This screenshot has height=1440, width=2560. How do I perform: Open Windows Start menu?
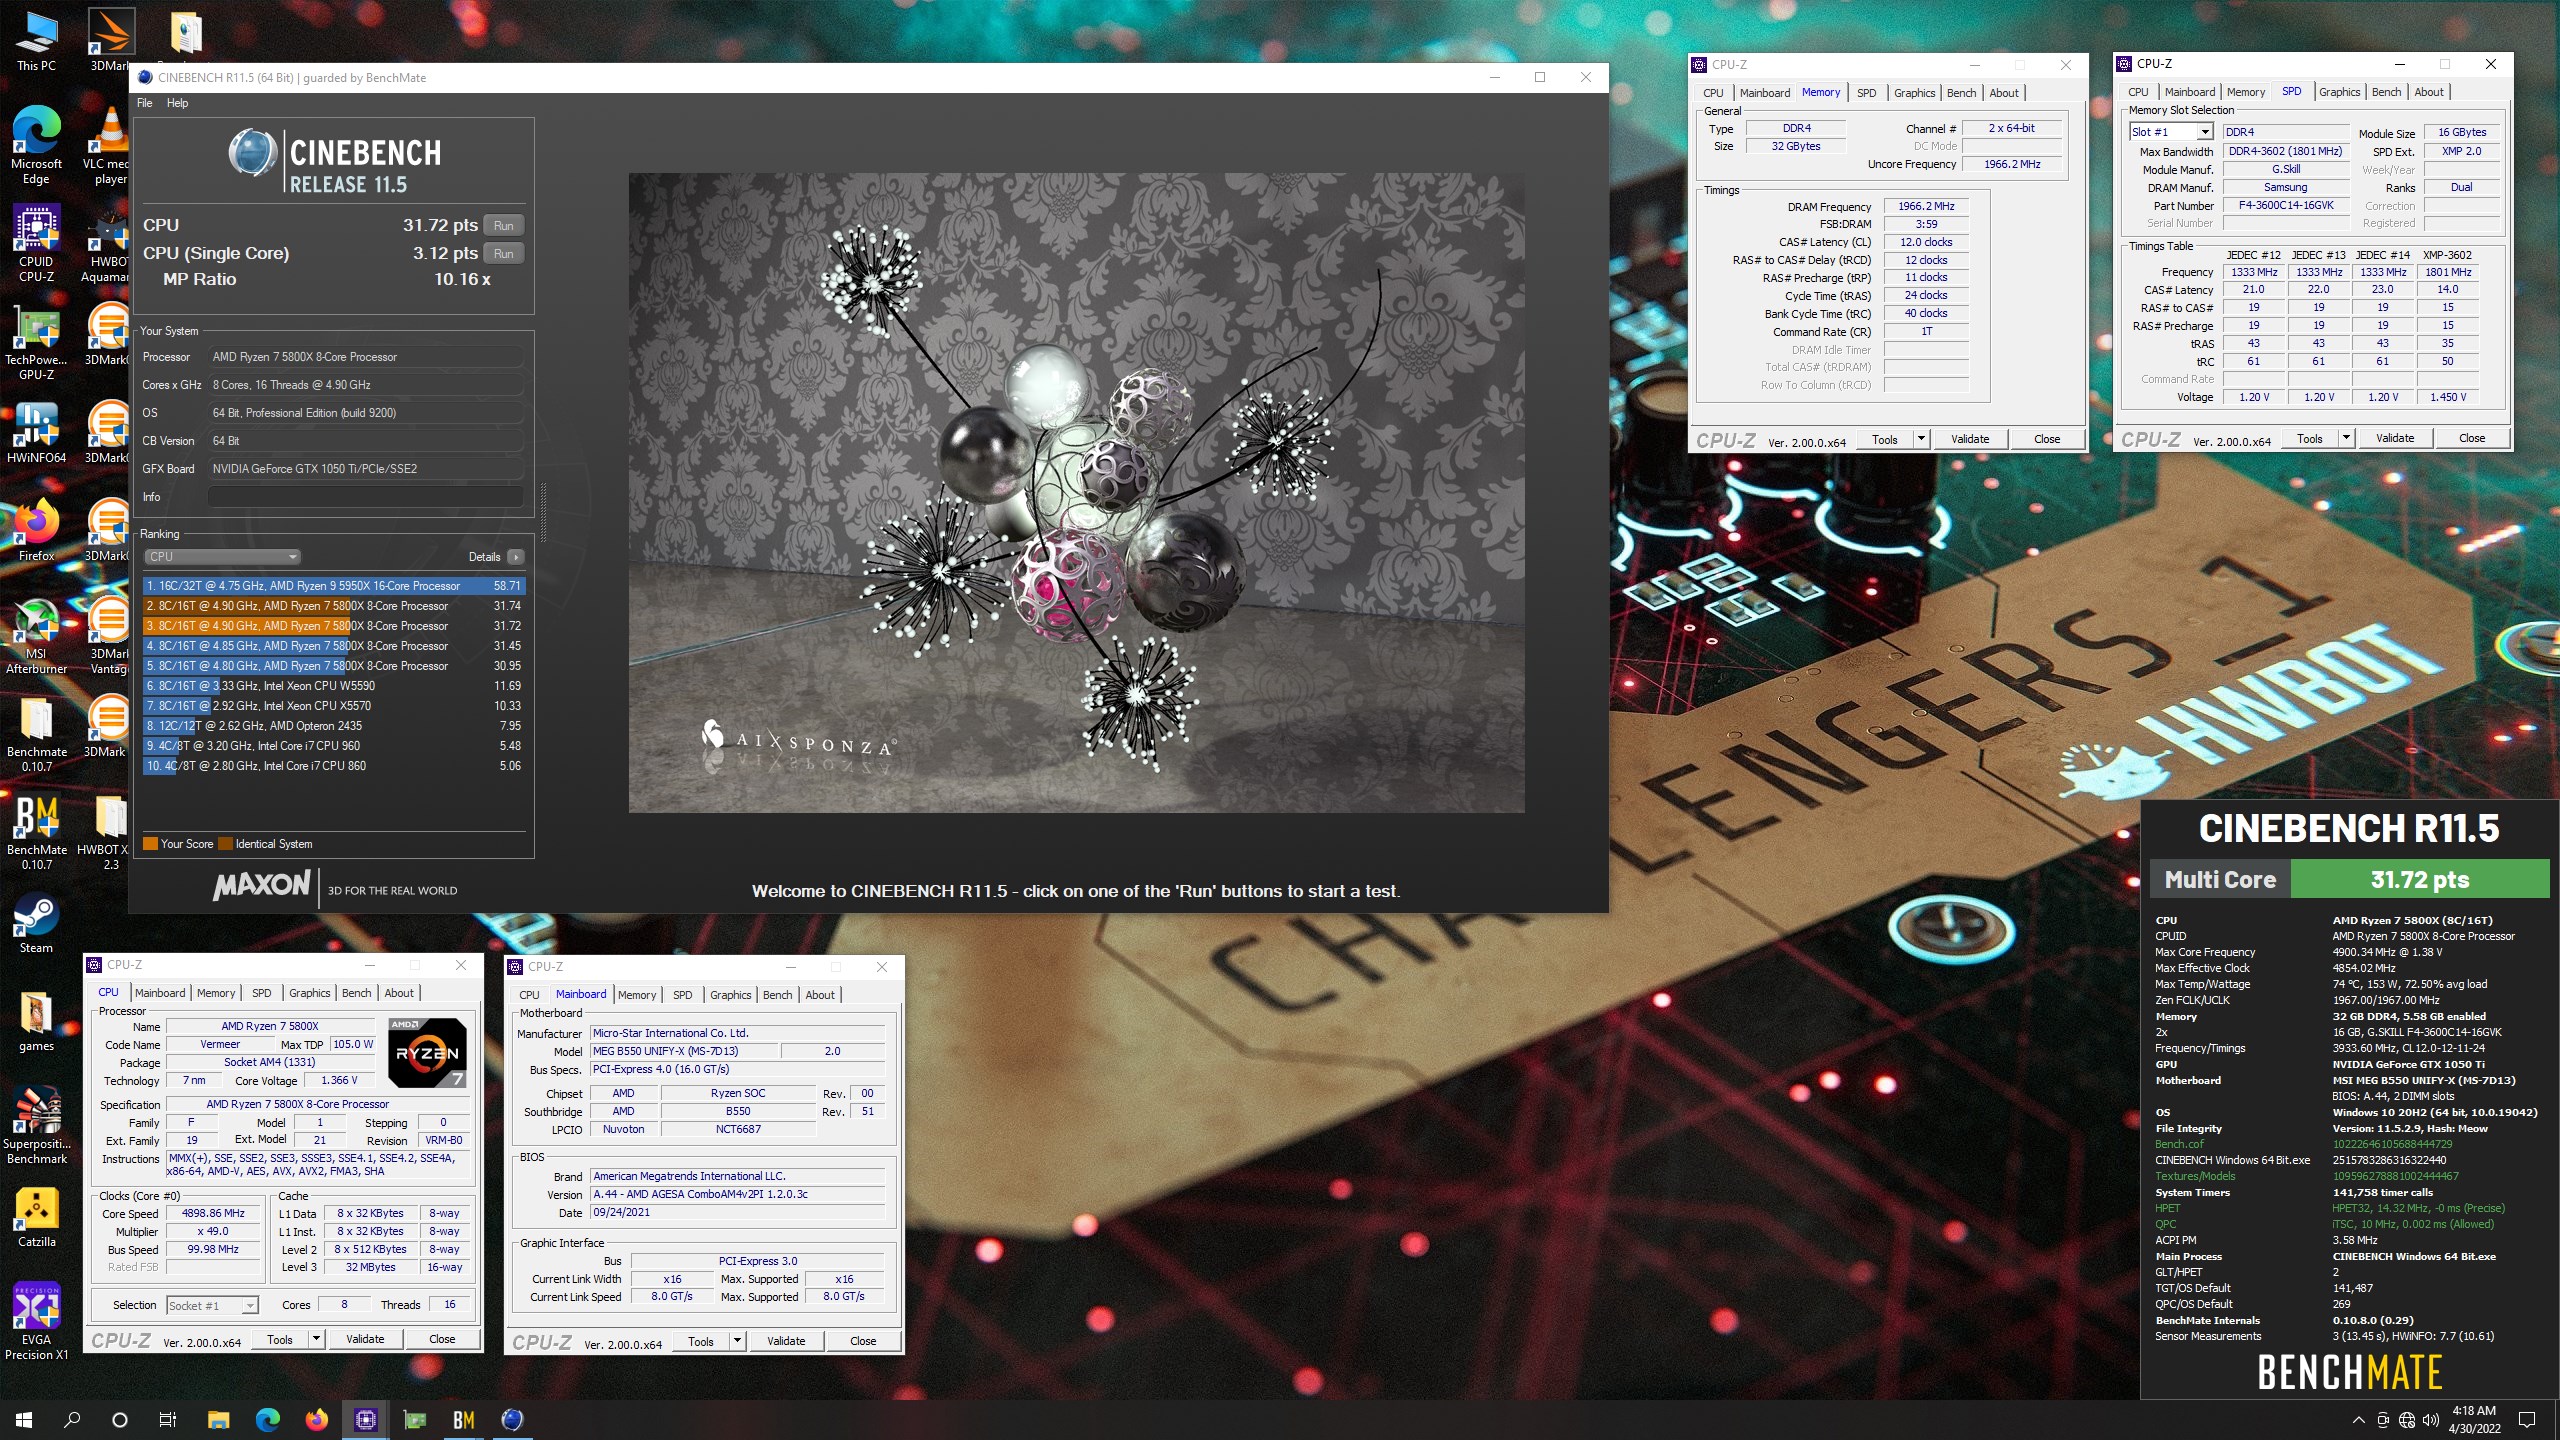24,1419
